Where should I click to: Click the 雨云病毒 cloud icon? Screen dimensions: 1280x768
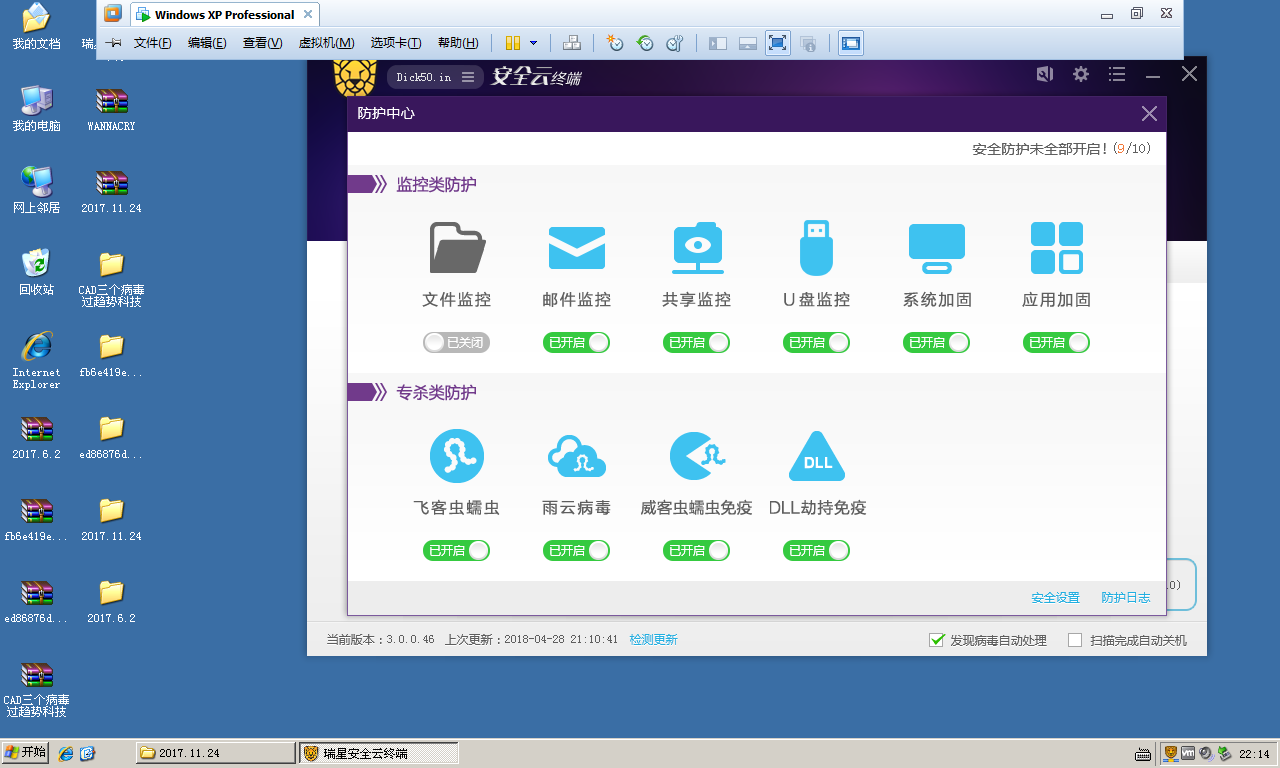click(x=577, y=456)
